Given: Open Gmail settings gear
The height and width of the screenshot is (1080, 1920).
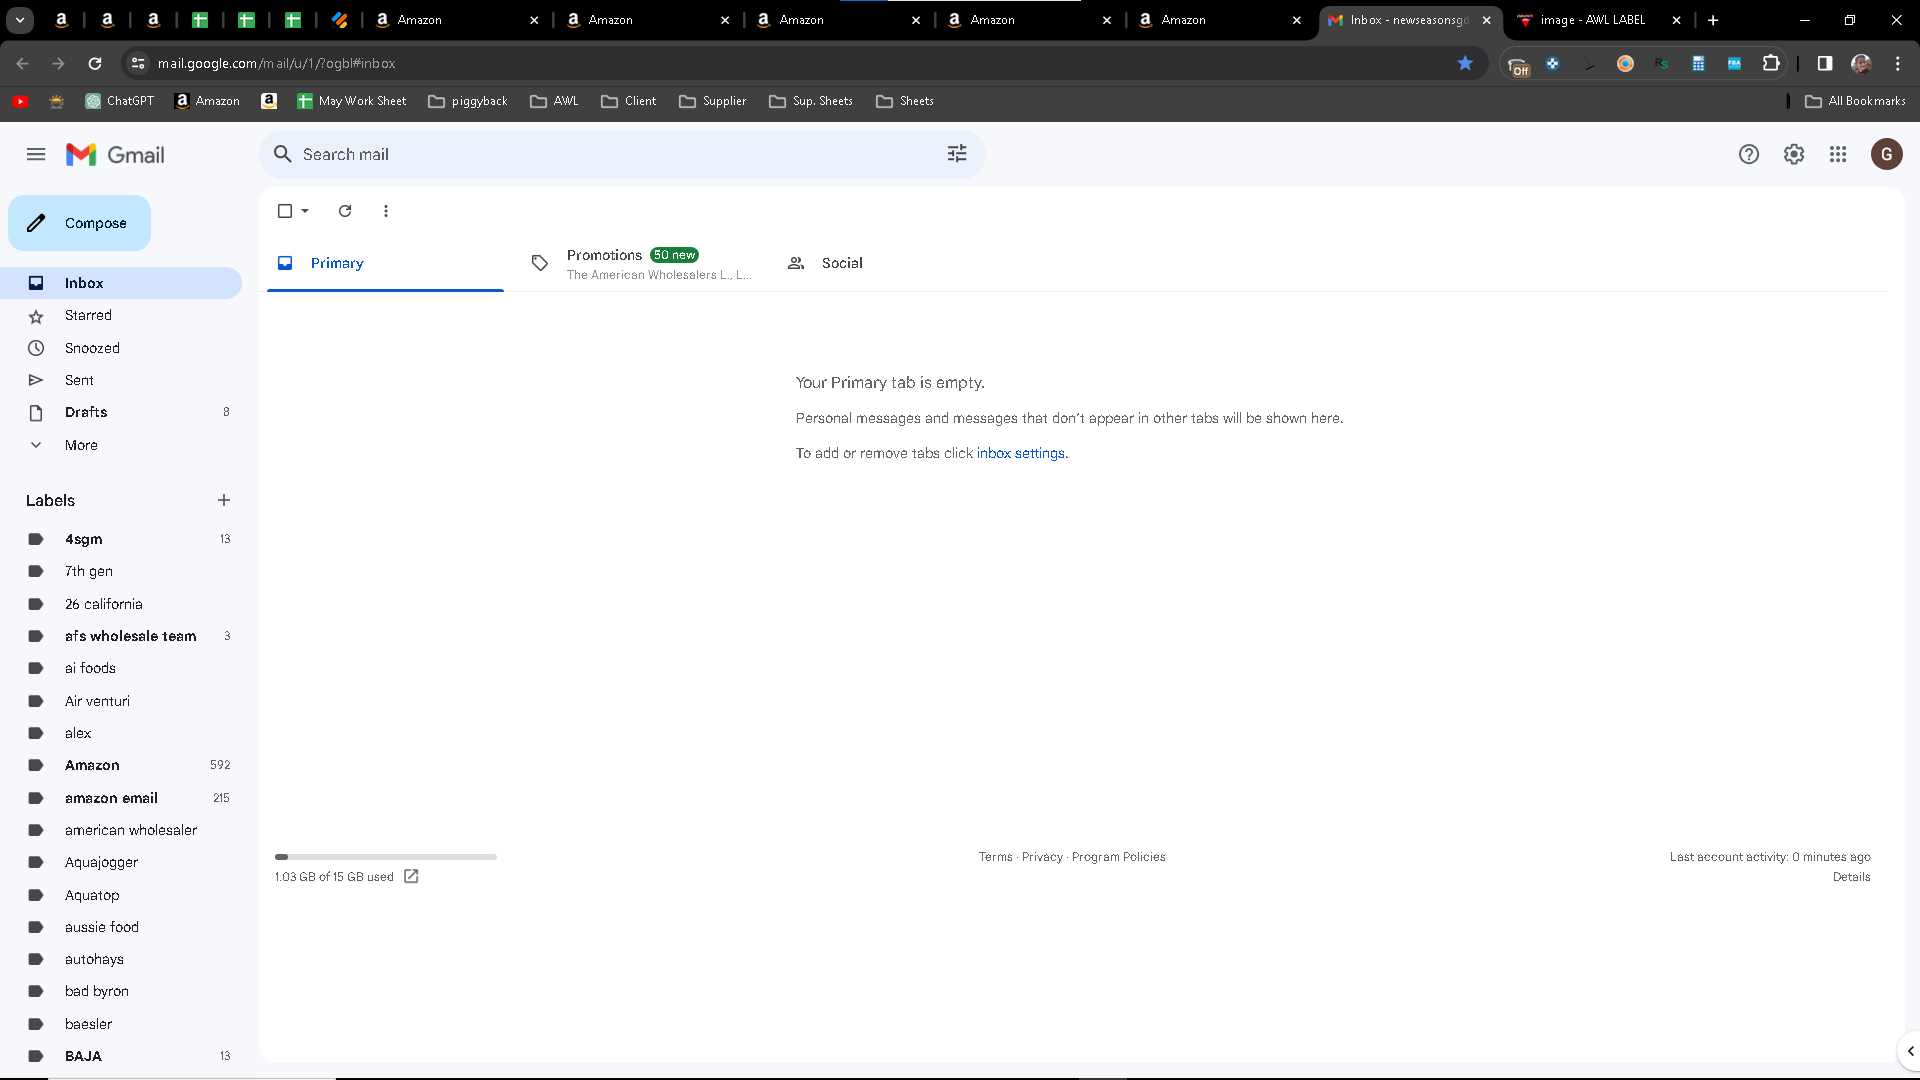Looking at the screenshot, I should 1794,154.
